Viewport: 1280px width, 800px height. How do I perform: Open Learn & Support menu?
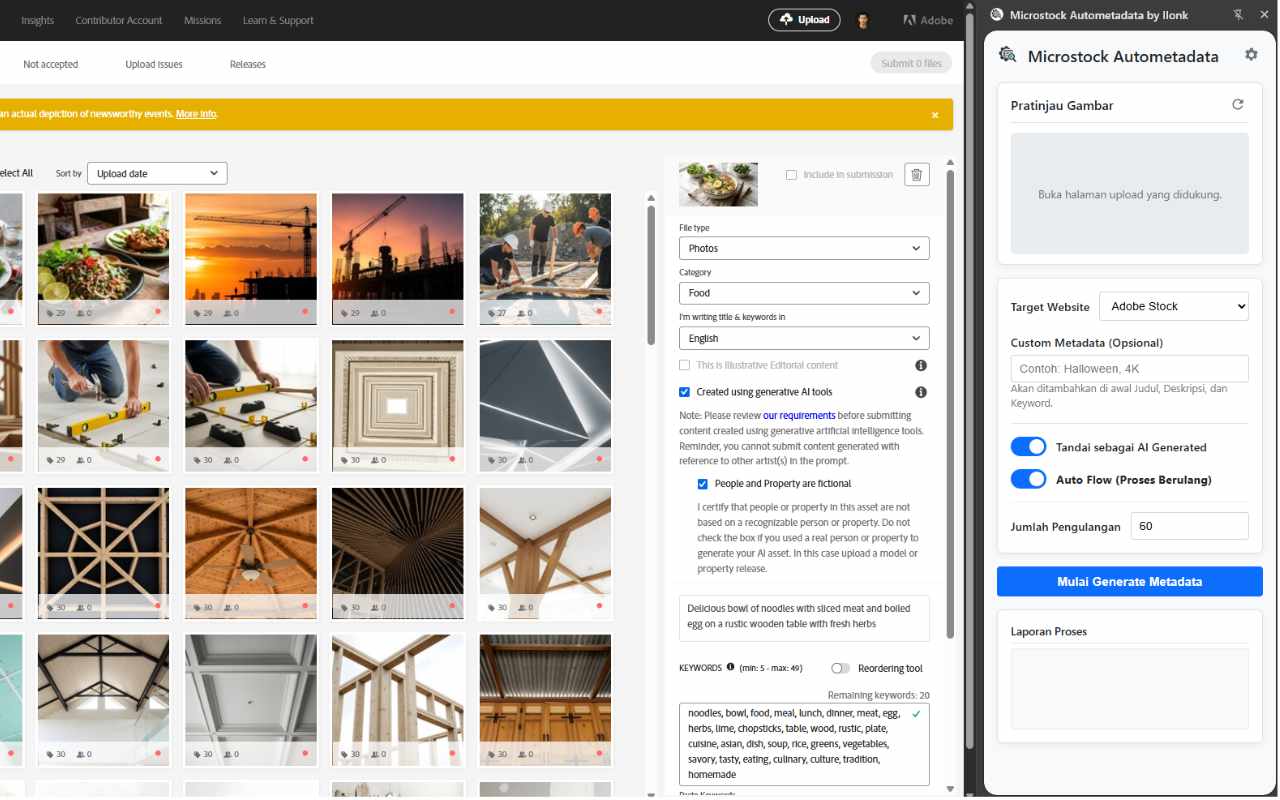(x=278, y=20)
